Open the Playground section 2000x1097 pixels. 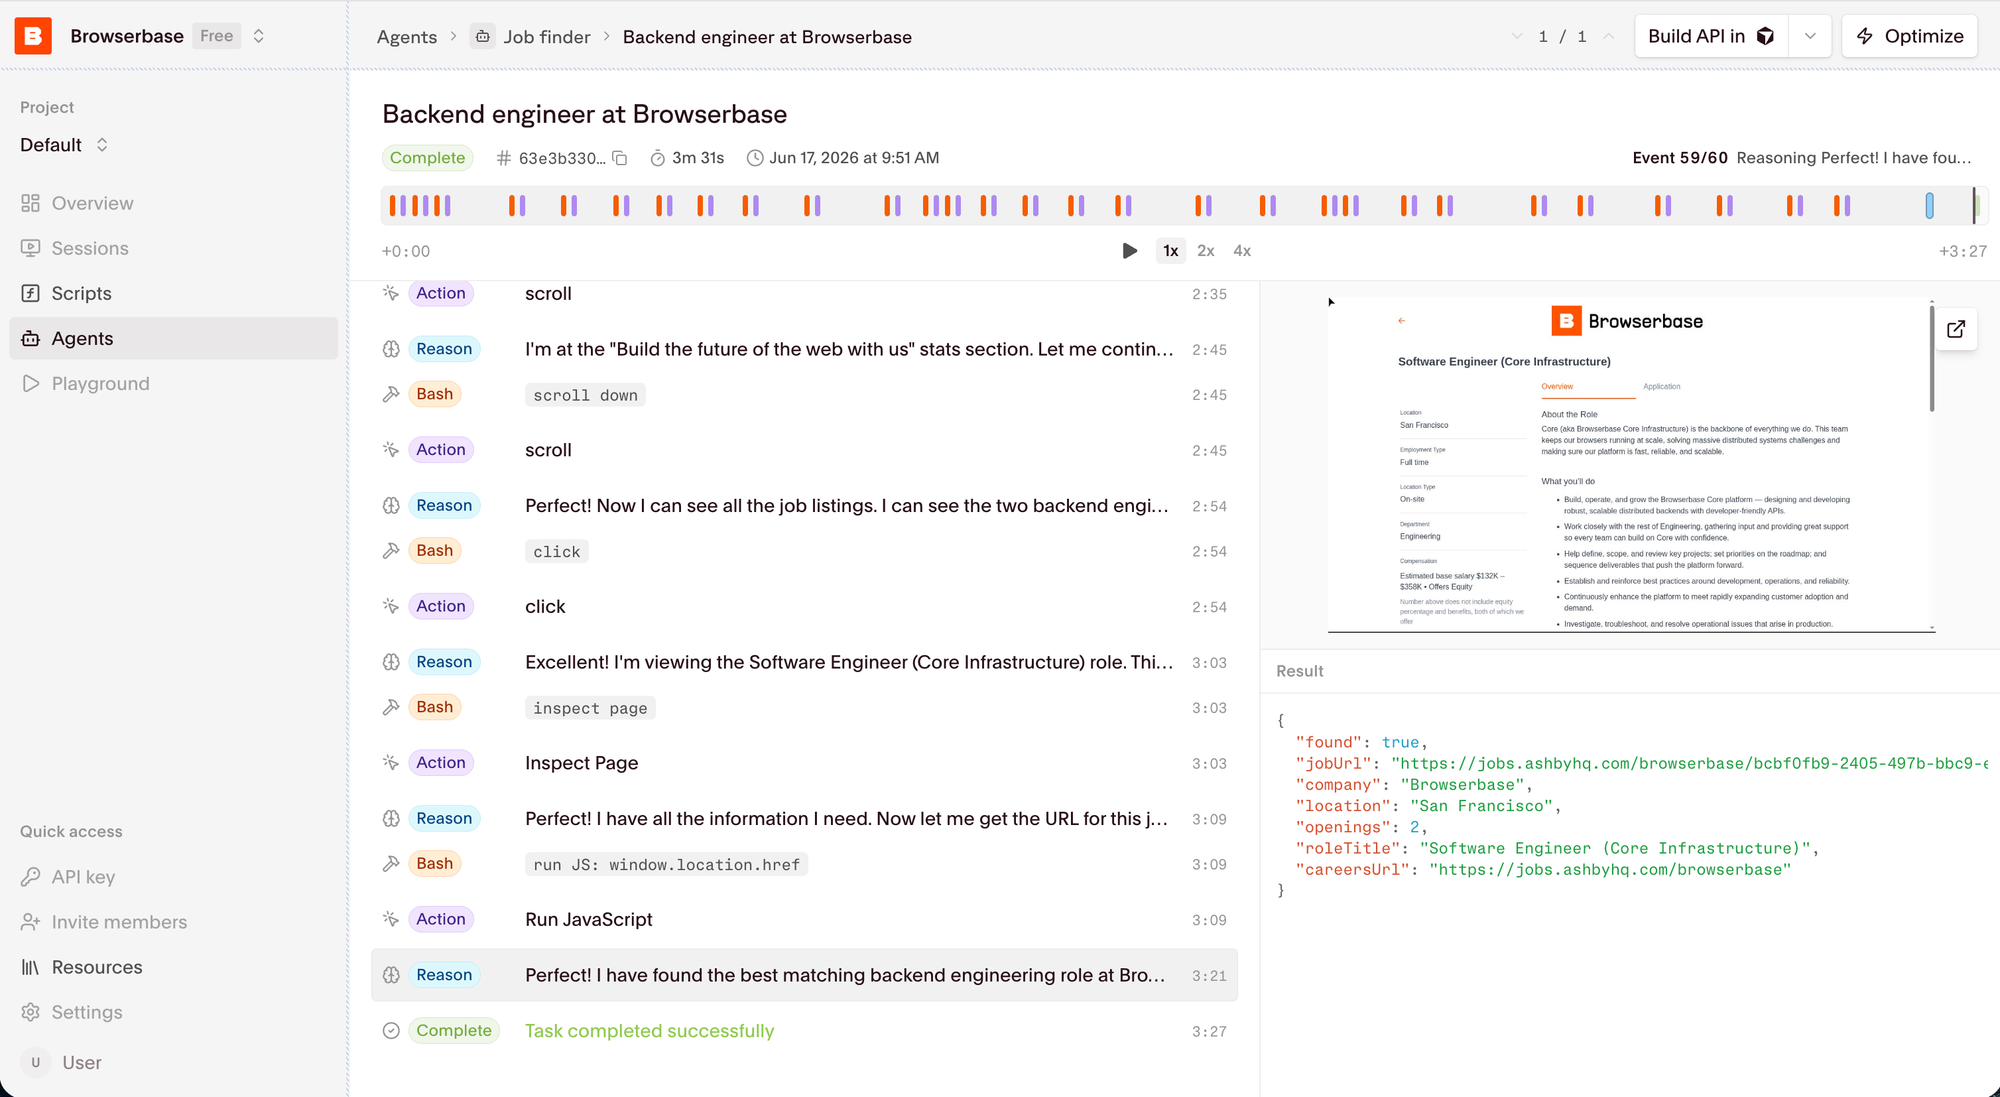(x=174, y=383)
